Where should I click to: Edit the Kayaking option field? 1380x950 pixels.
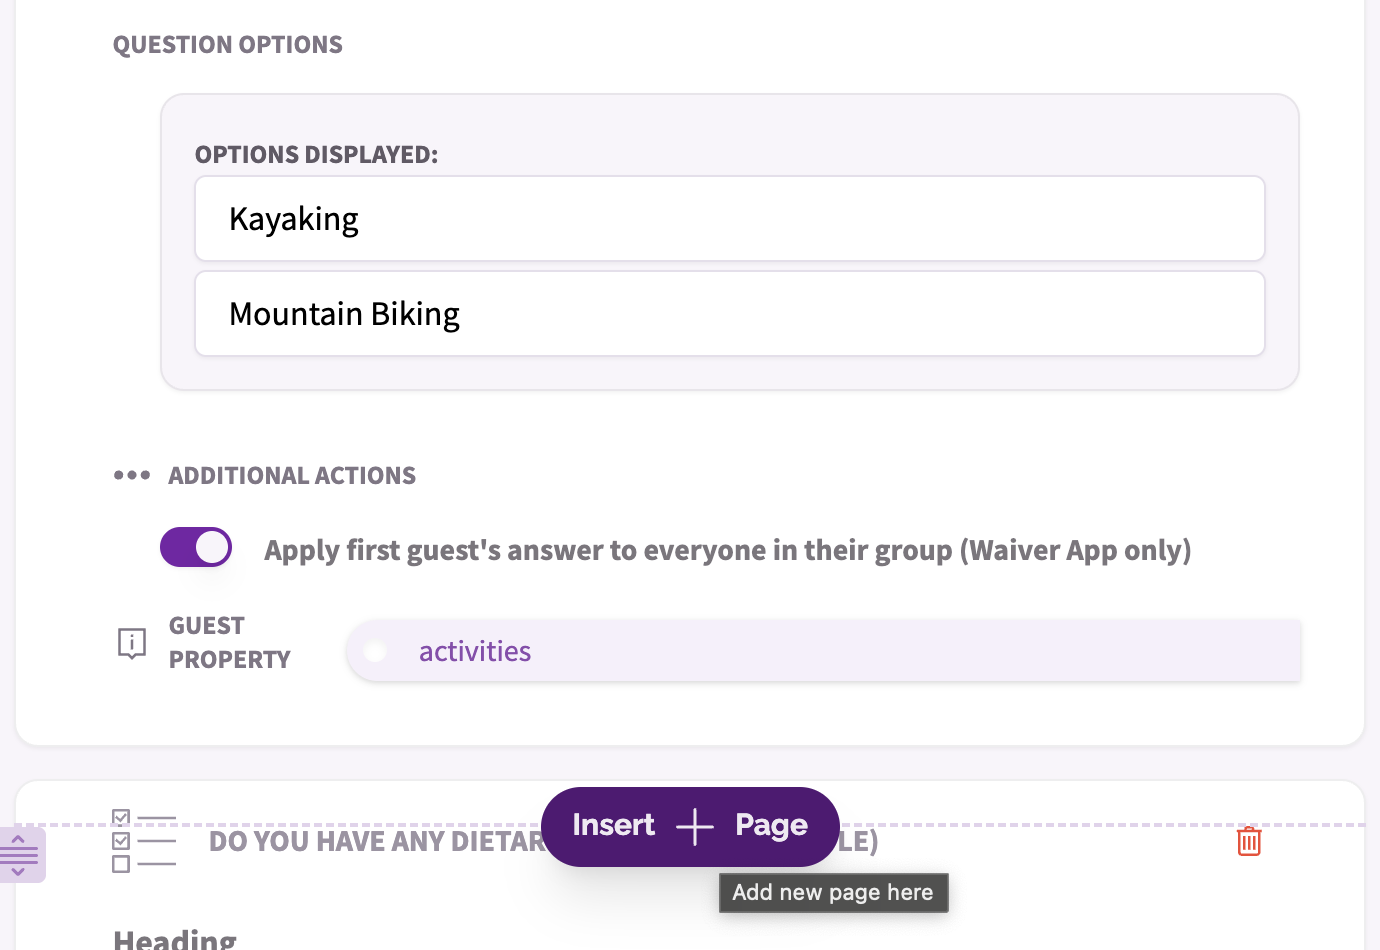click(729, 218)
